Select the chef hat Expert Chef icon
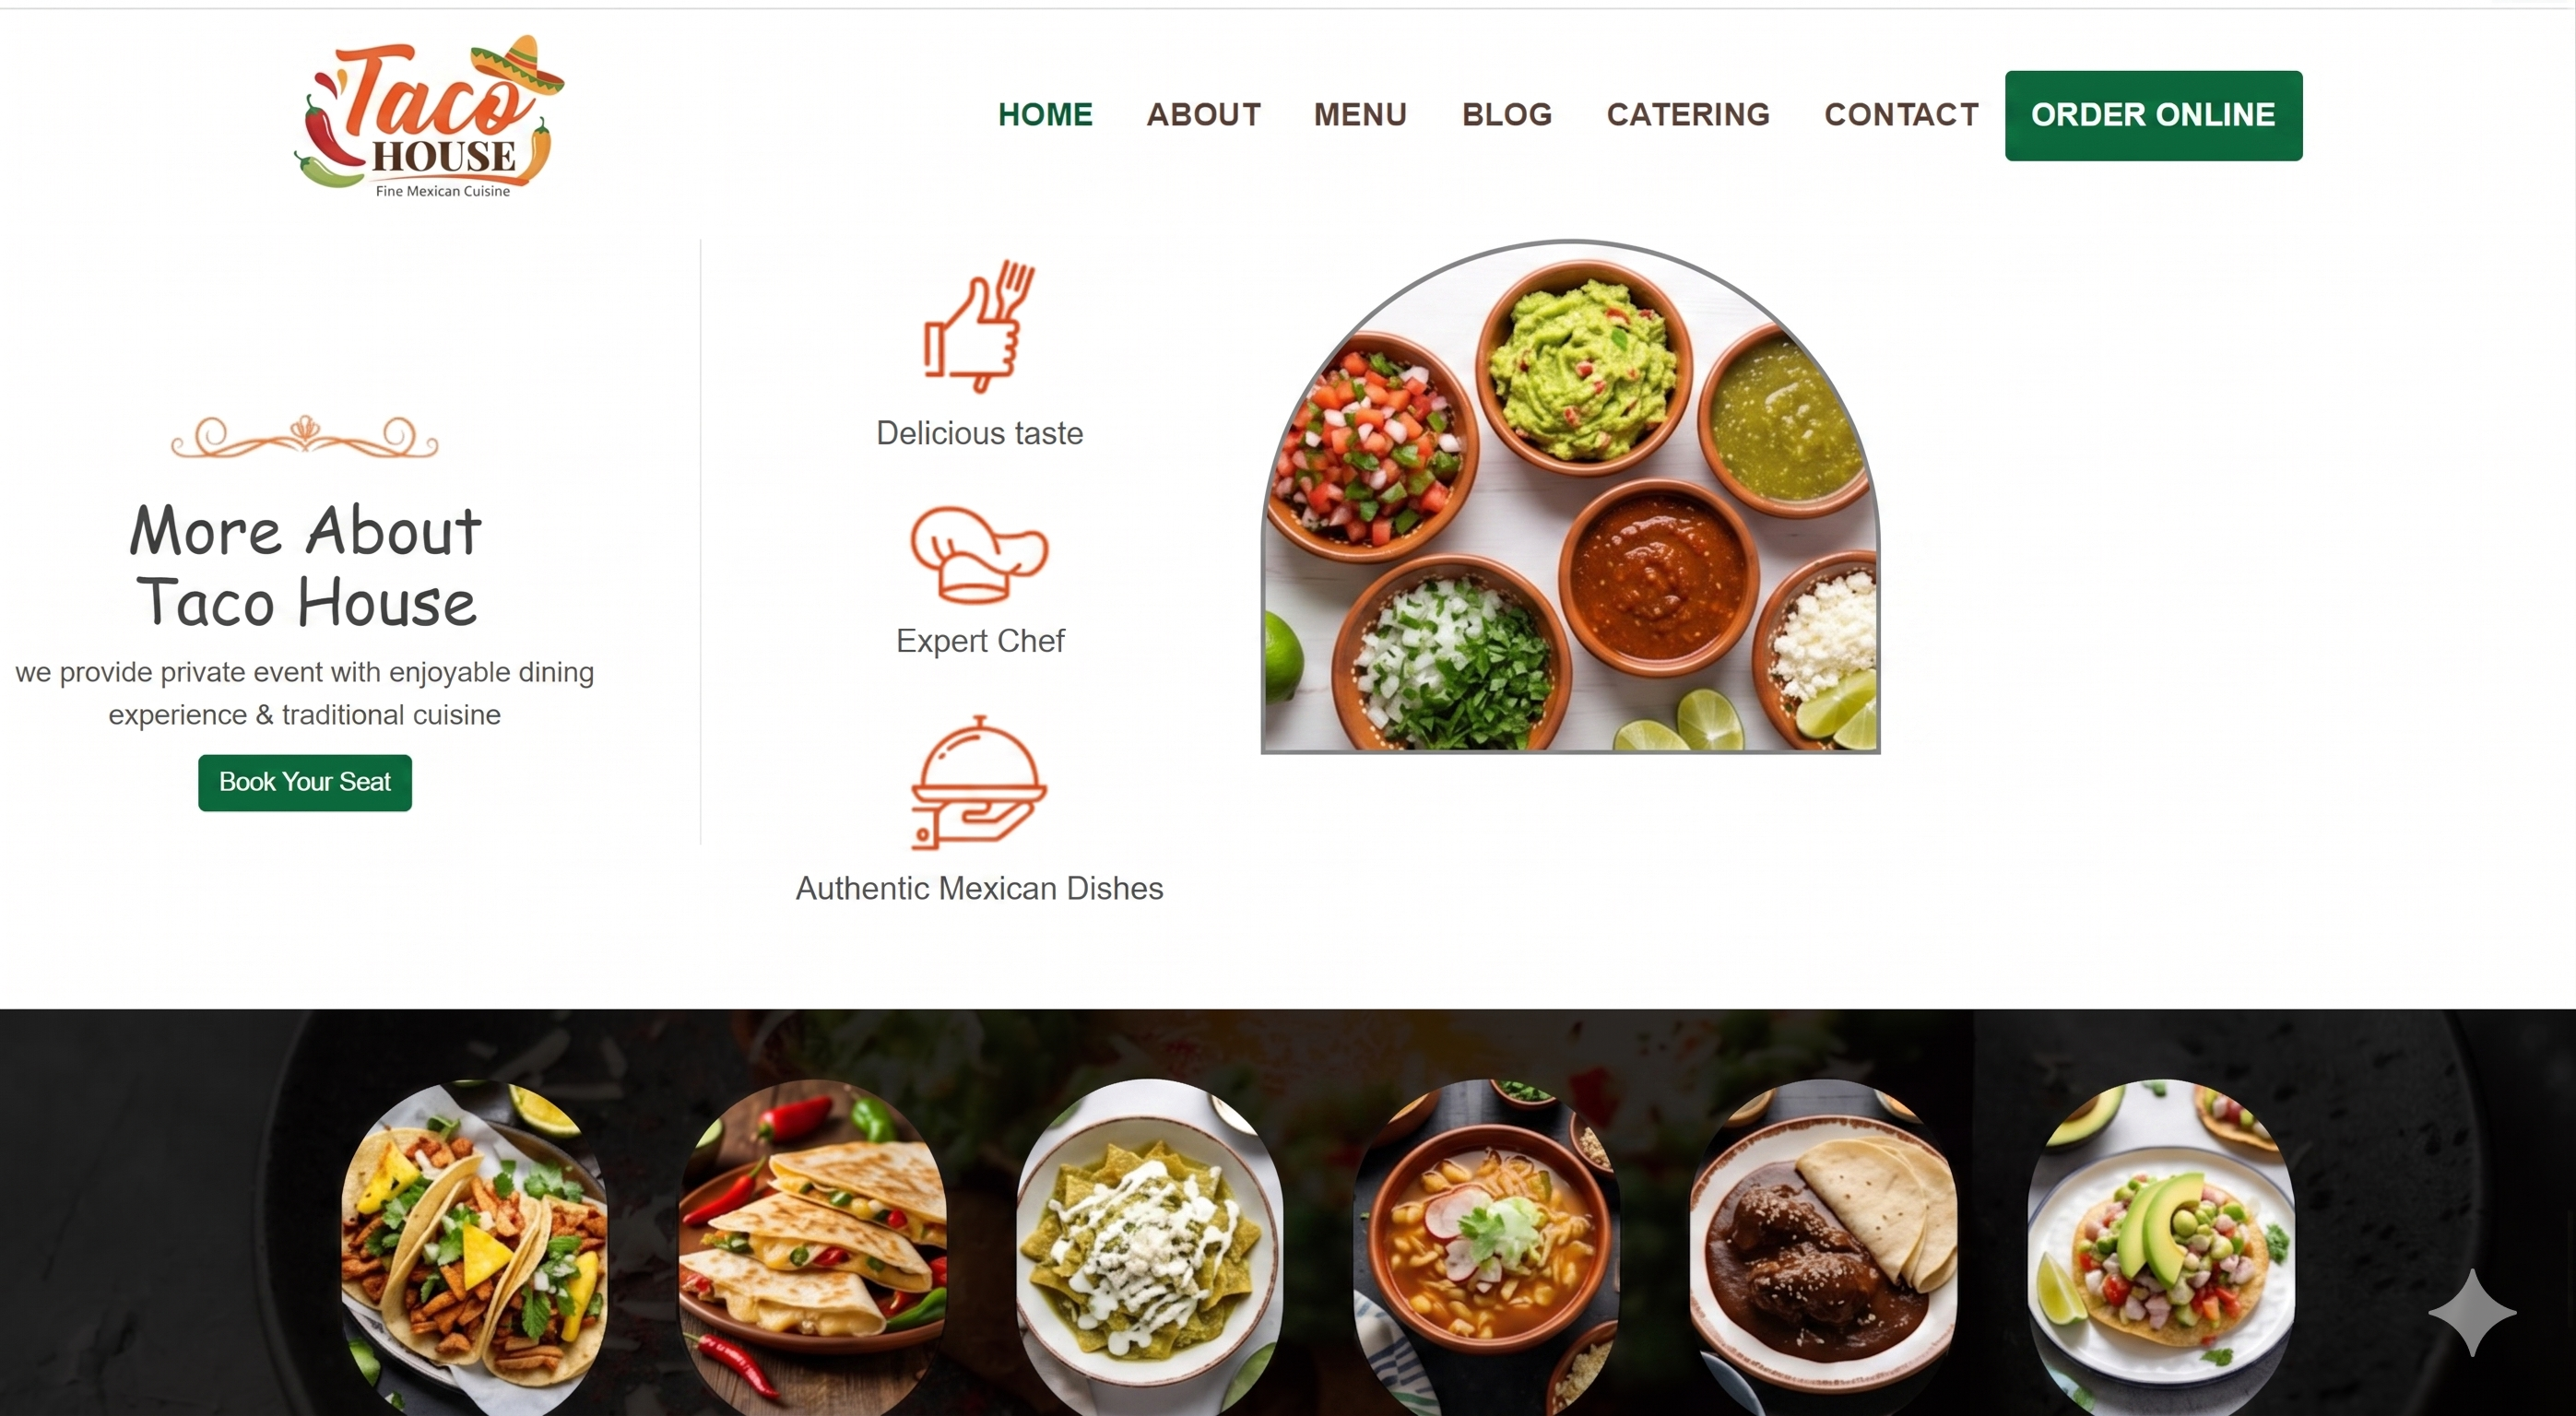The width and height of the screenshot is (2576, 1416). 979,554
